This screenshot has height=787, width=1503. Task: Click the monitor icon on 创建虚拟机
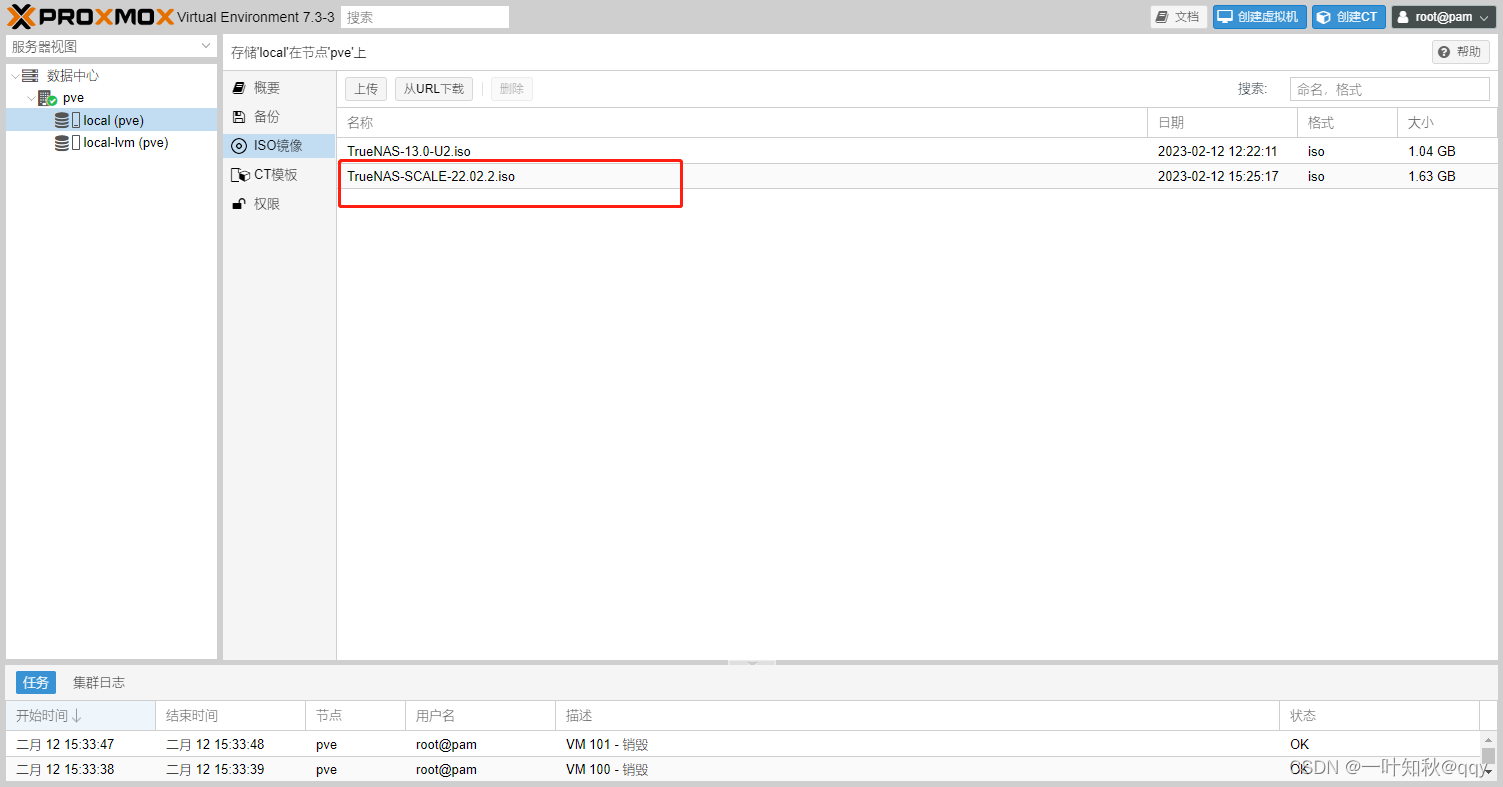pyautogui.click(x=1225, y=17)
